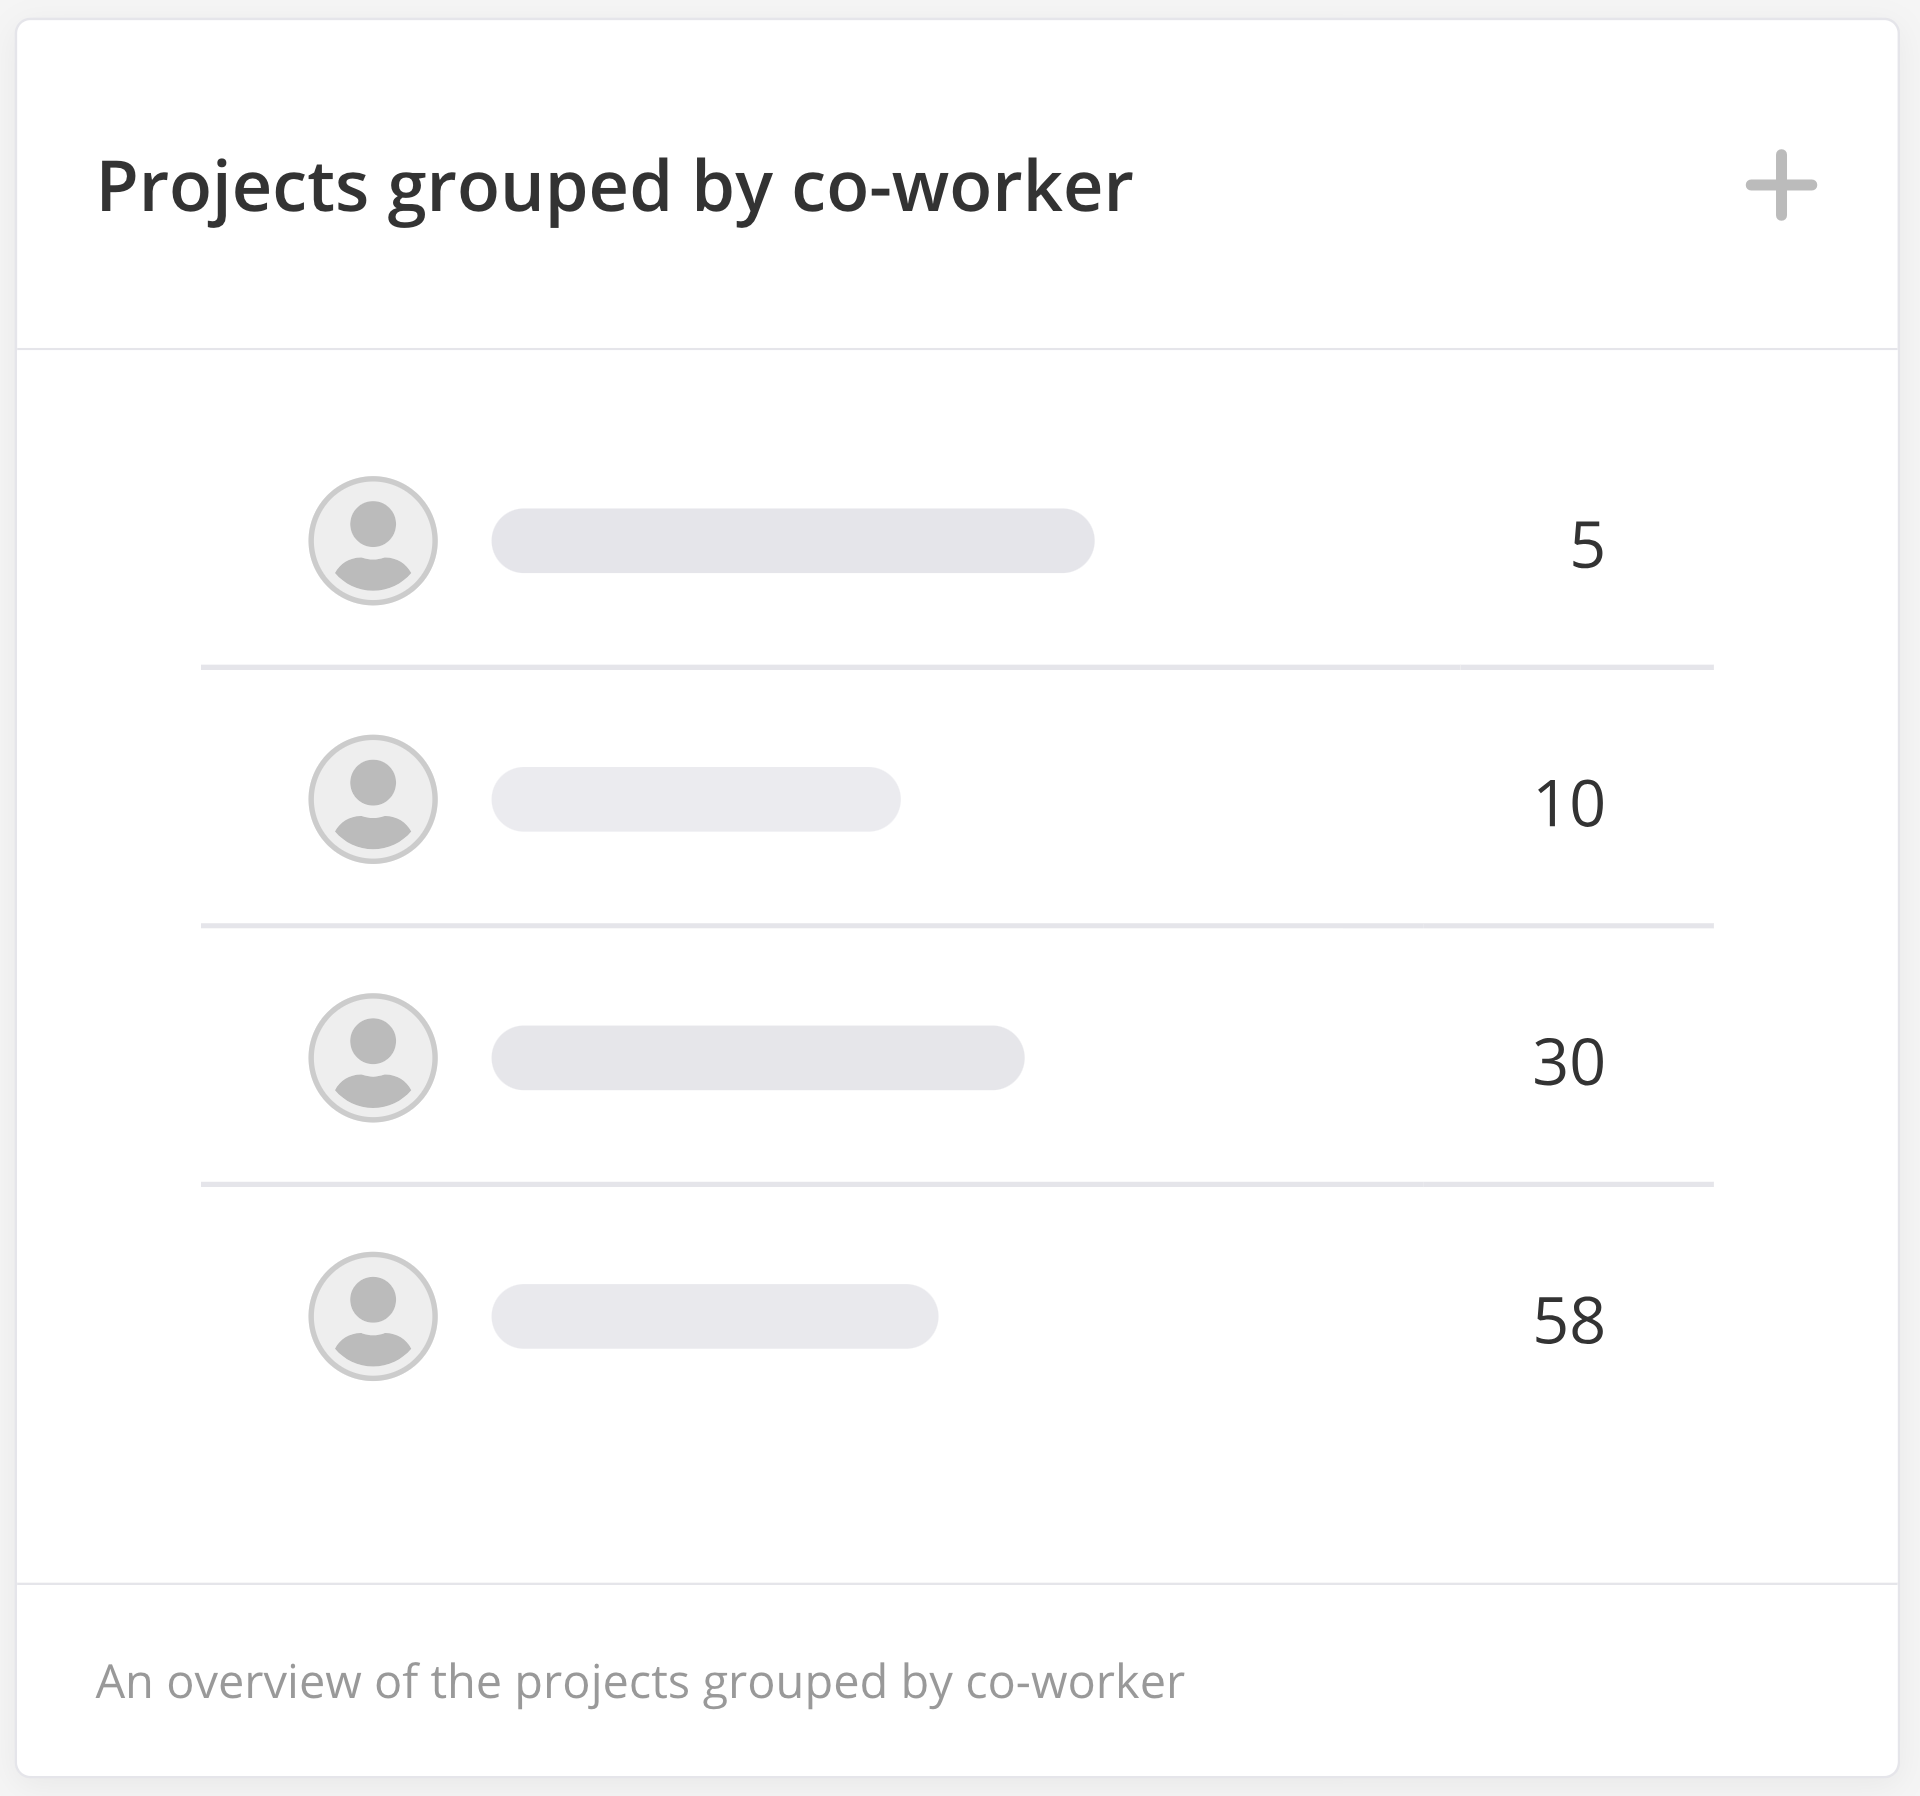Click the separator line above the footer description
This screenshot has width=1920, height=1796.
pyautogui.click(x=957, y=1584)
